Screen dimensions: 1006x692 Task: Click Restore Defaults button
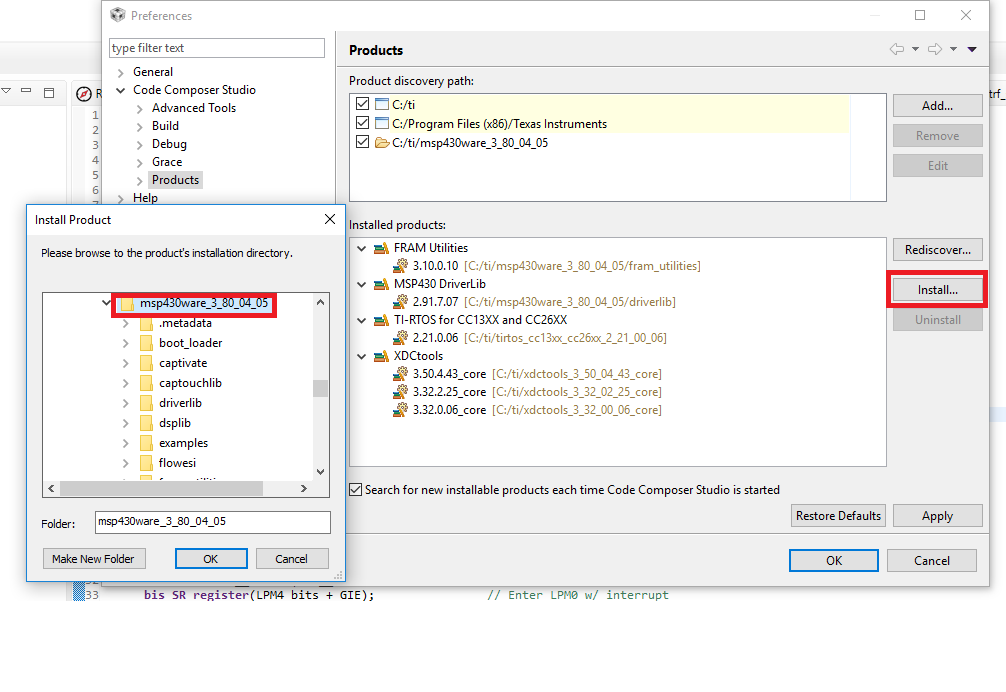point(838,516)
